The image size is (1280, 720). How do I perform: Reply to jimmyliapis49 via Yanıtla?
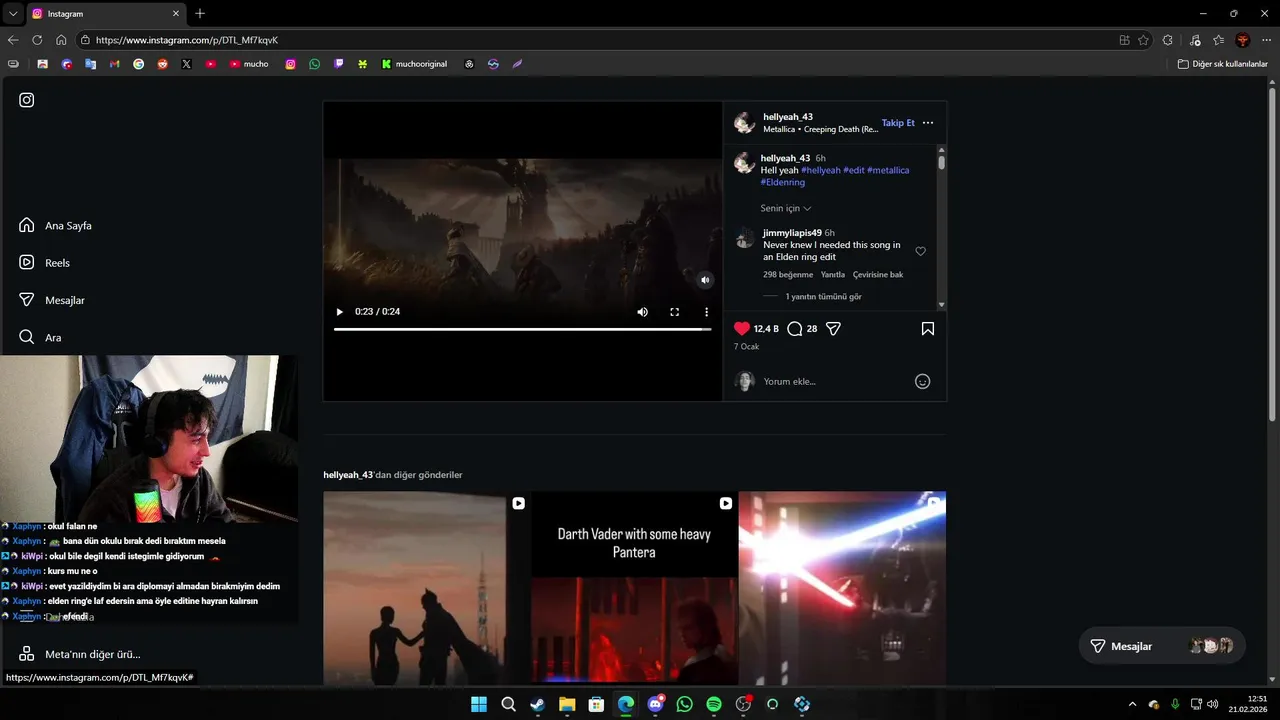click(833, 274)
